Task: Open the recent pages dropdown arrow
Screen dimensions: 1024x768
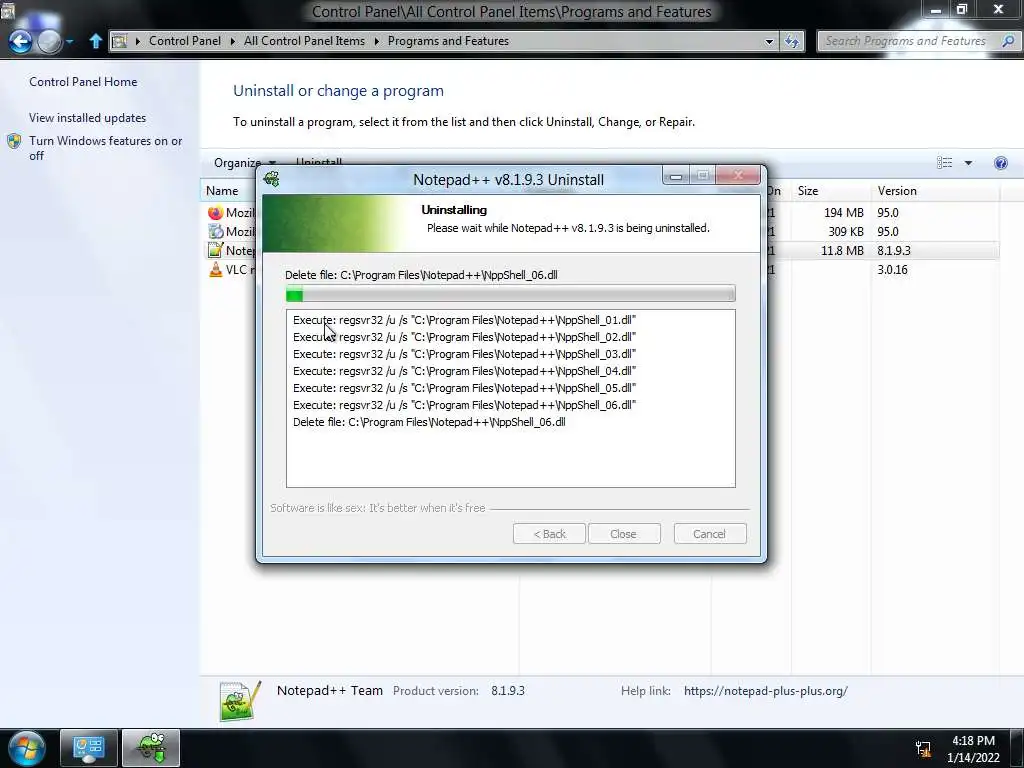Action: [x=69, y=42]
